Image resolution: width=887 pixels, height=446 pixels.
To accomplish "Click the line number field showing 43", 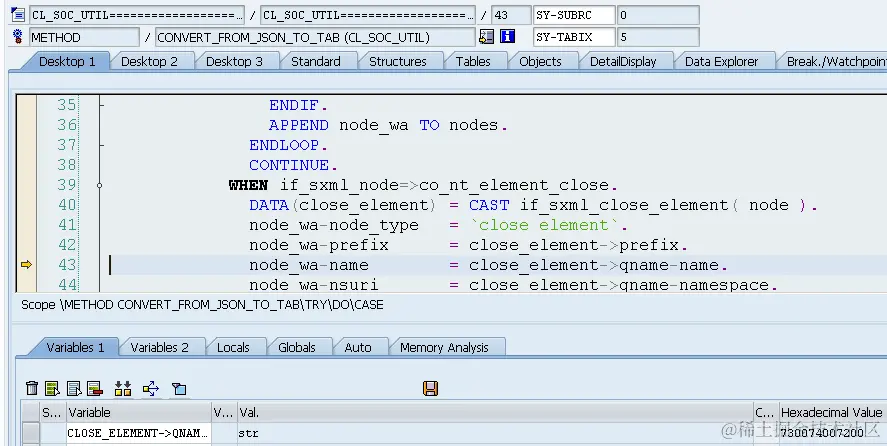I will [x=511, y=15].
